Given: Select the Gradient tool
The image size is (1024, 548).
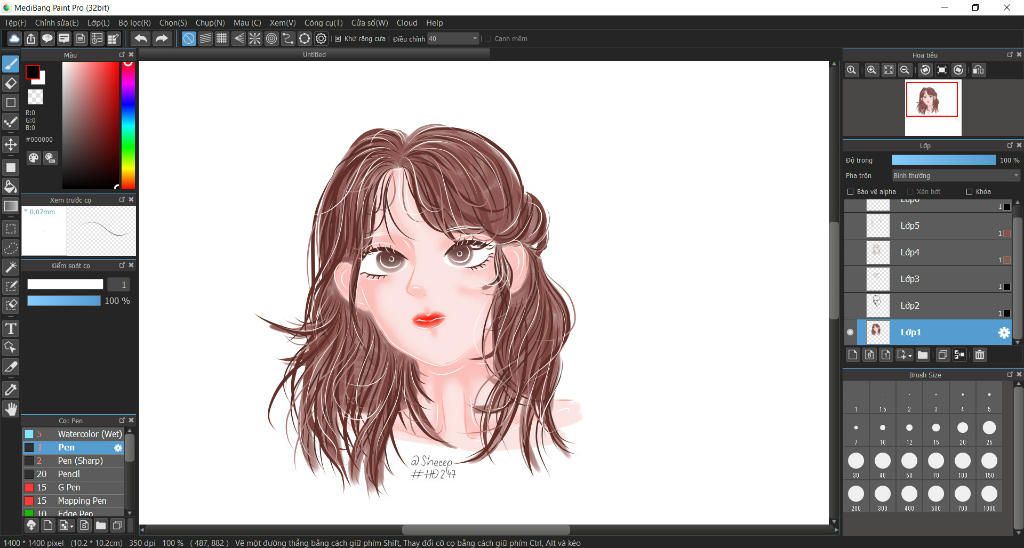Looking at the screenshot, I should tap(10, 206).
